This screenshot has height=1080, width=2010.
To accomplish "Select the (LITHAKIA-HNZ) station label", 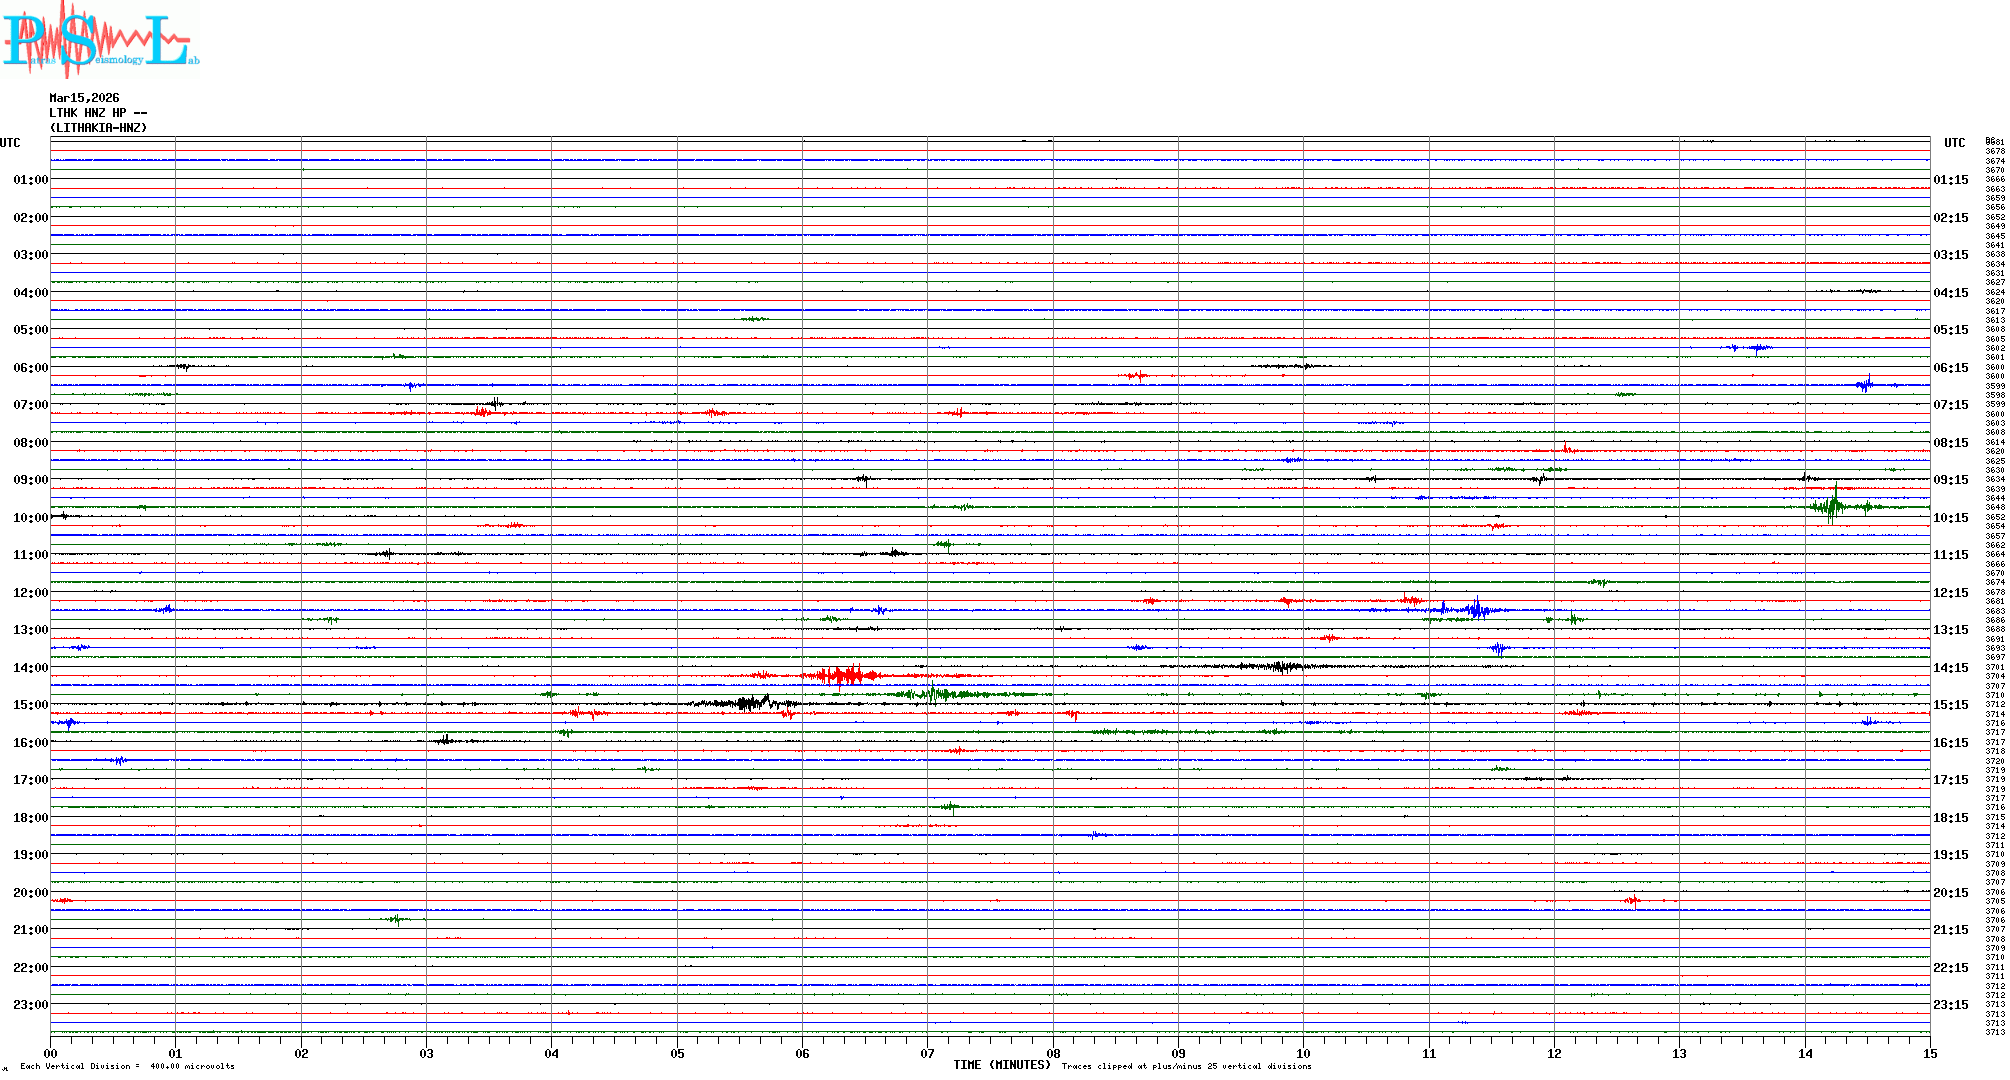I will 98,128.
